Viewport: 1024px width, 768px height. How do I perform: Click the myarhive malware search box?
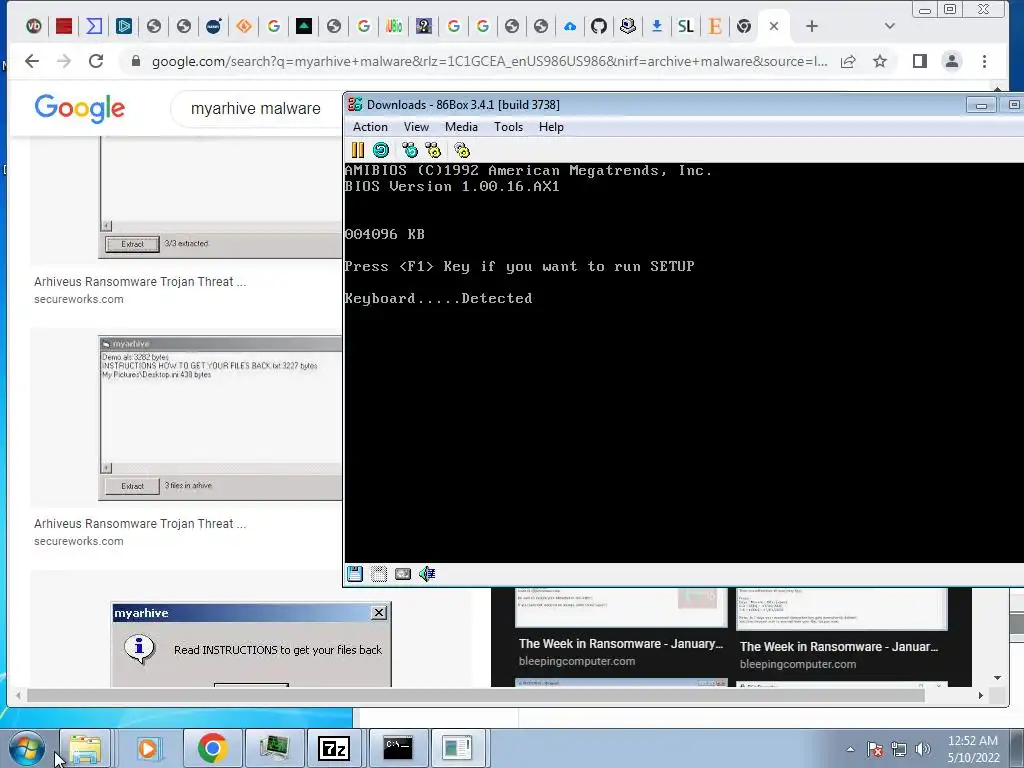[255, 108]
